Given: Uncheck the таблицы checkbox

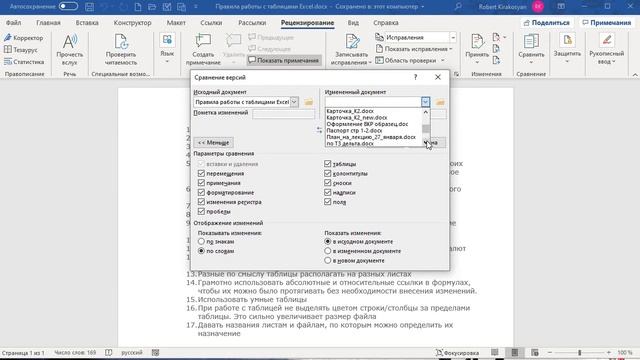Looking at the screenshot, I should (x=327, y=164).
